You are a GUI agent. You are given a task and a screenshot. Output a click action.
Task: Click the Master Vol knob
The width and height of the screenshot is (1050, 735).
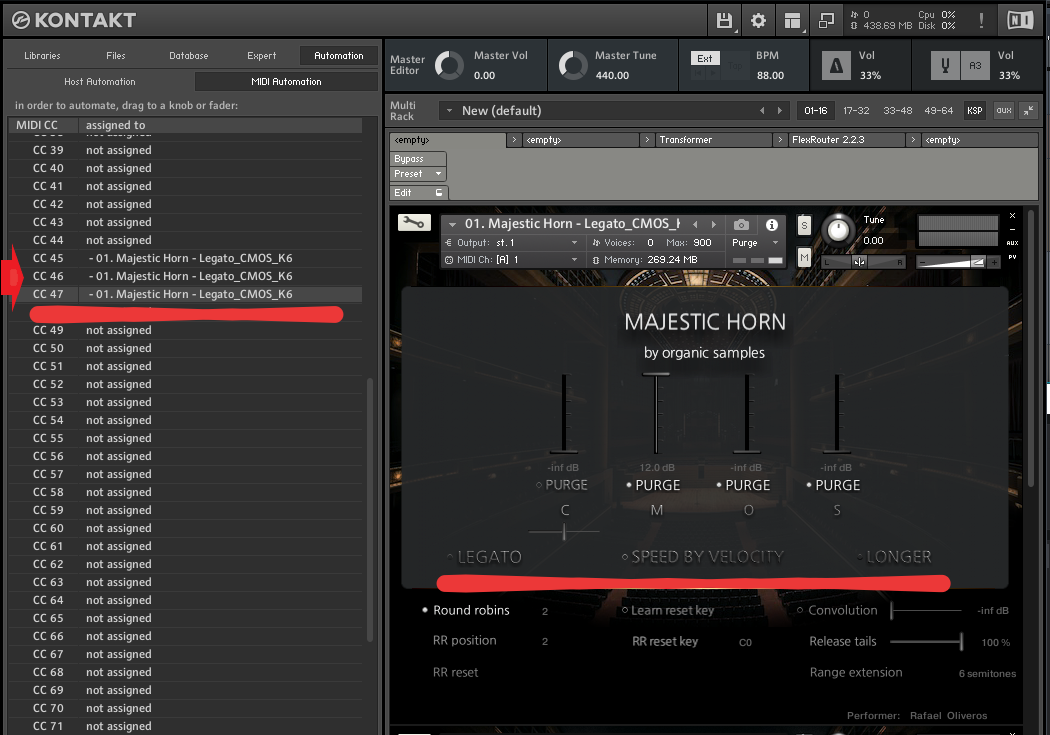(x=449, y=66)
